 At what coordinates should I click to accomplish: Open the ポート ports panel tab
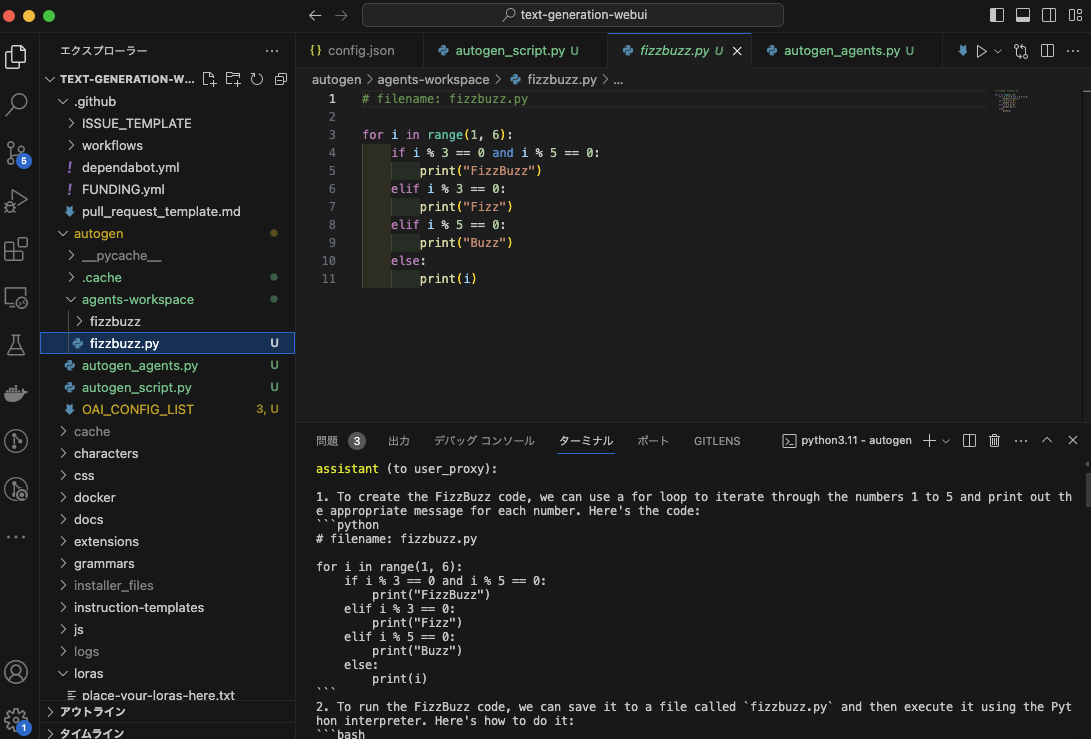653,441
